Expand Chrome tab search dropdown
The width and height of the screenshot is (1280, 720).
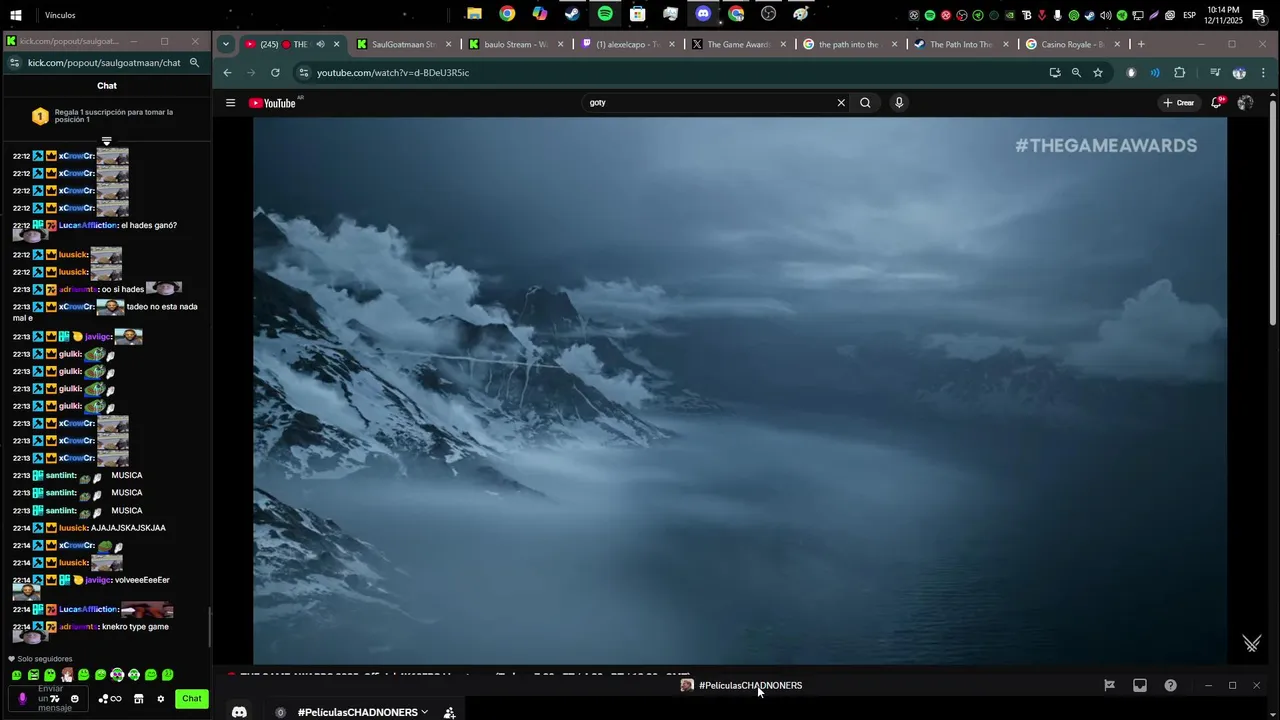pos(226,44)
